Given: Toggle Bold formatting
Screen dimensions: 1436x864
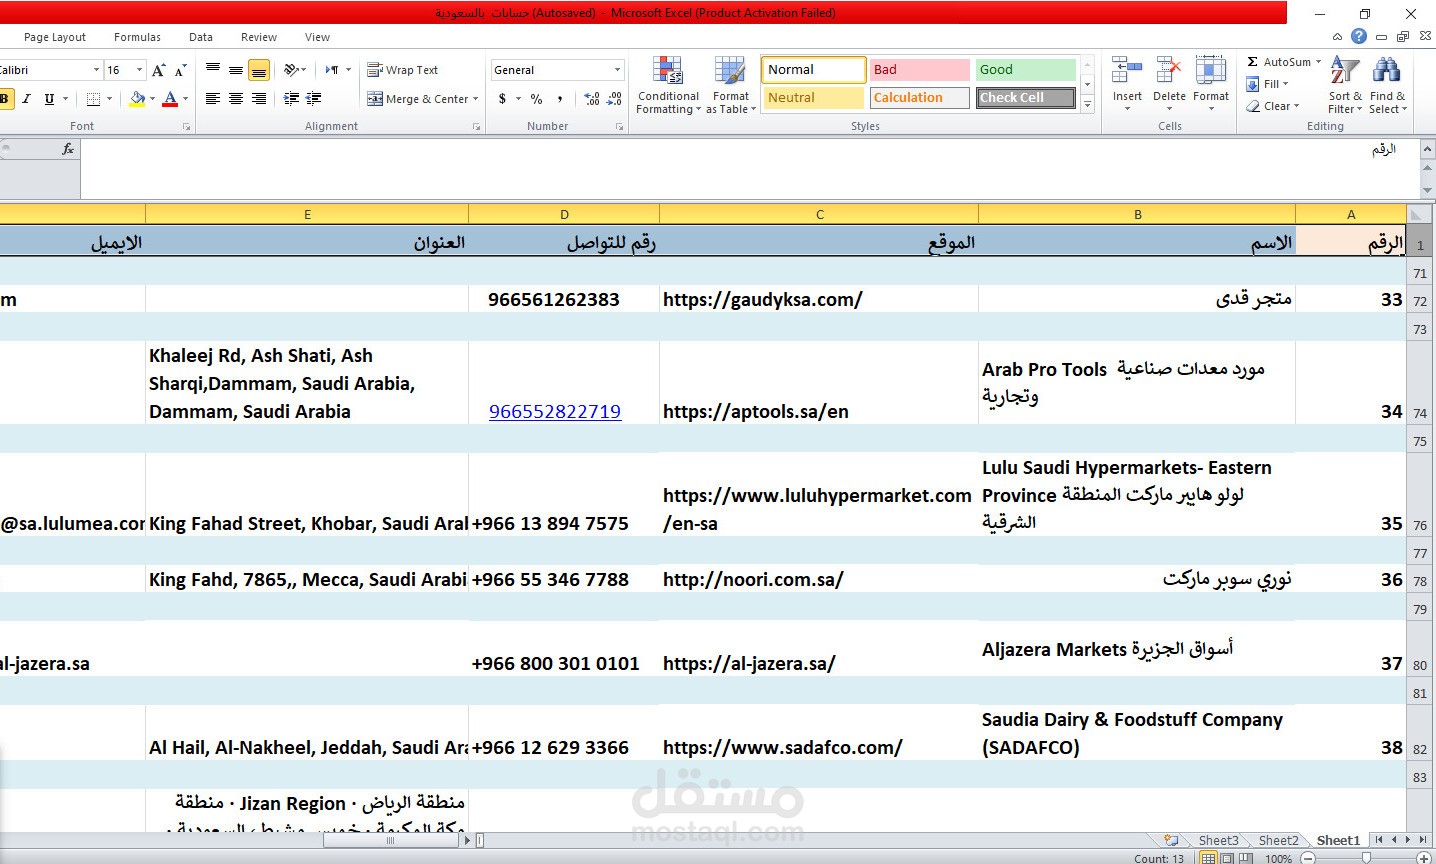Looking at the screenshot, I should tap(5, 99).
